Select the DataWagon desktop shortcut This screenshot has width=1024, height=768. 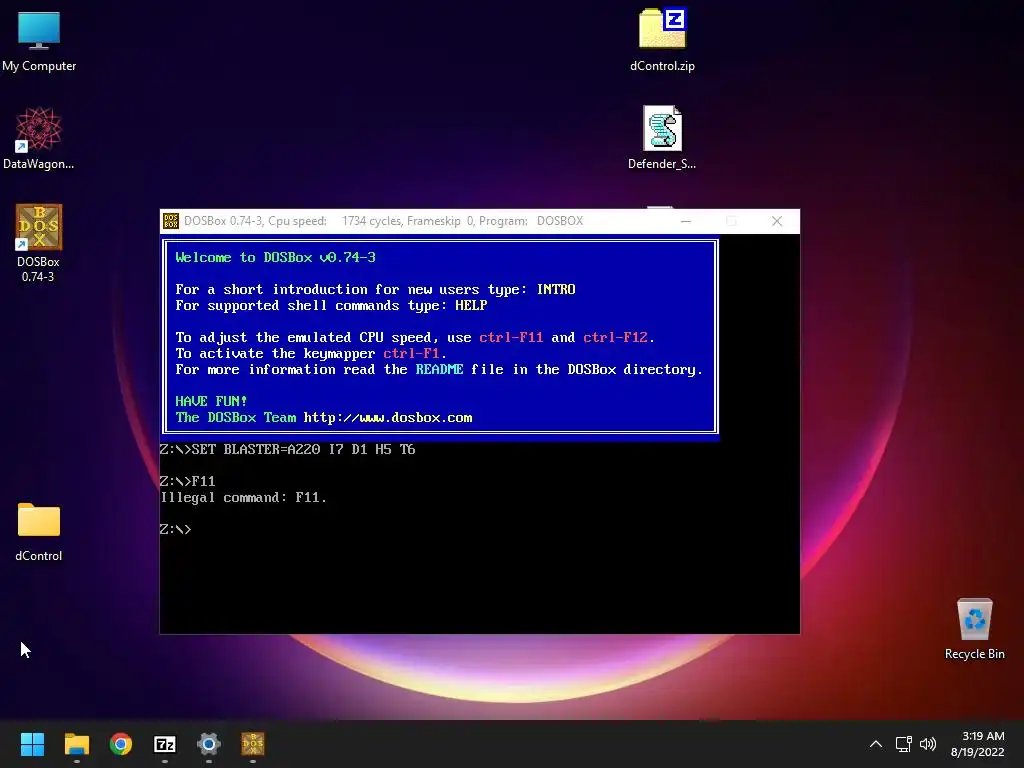tap(39, 138)
